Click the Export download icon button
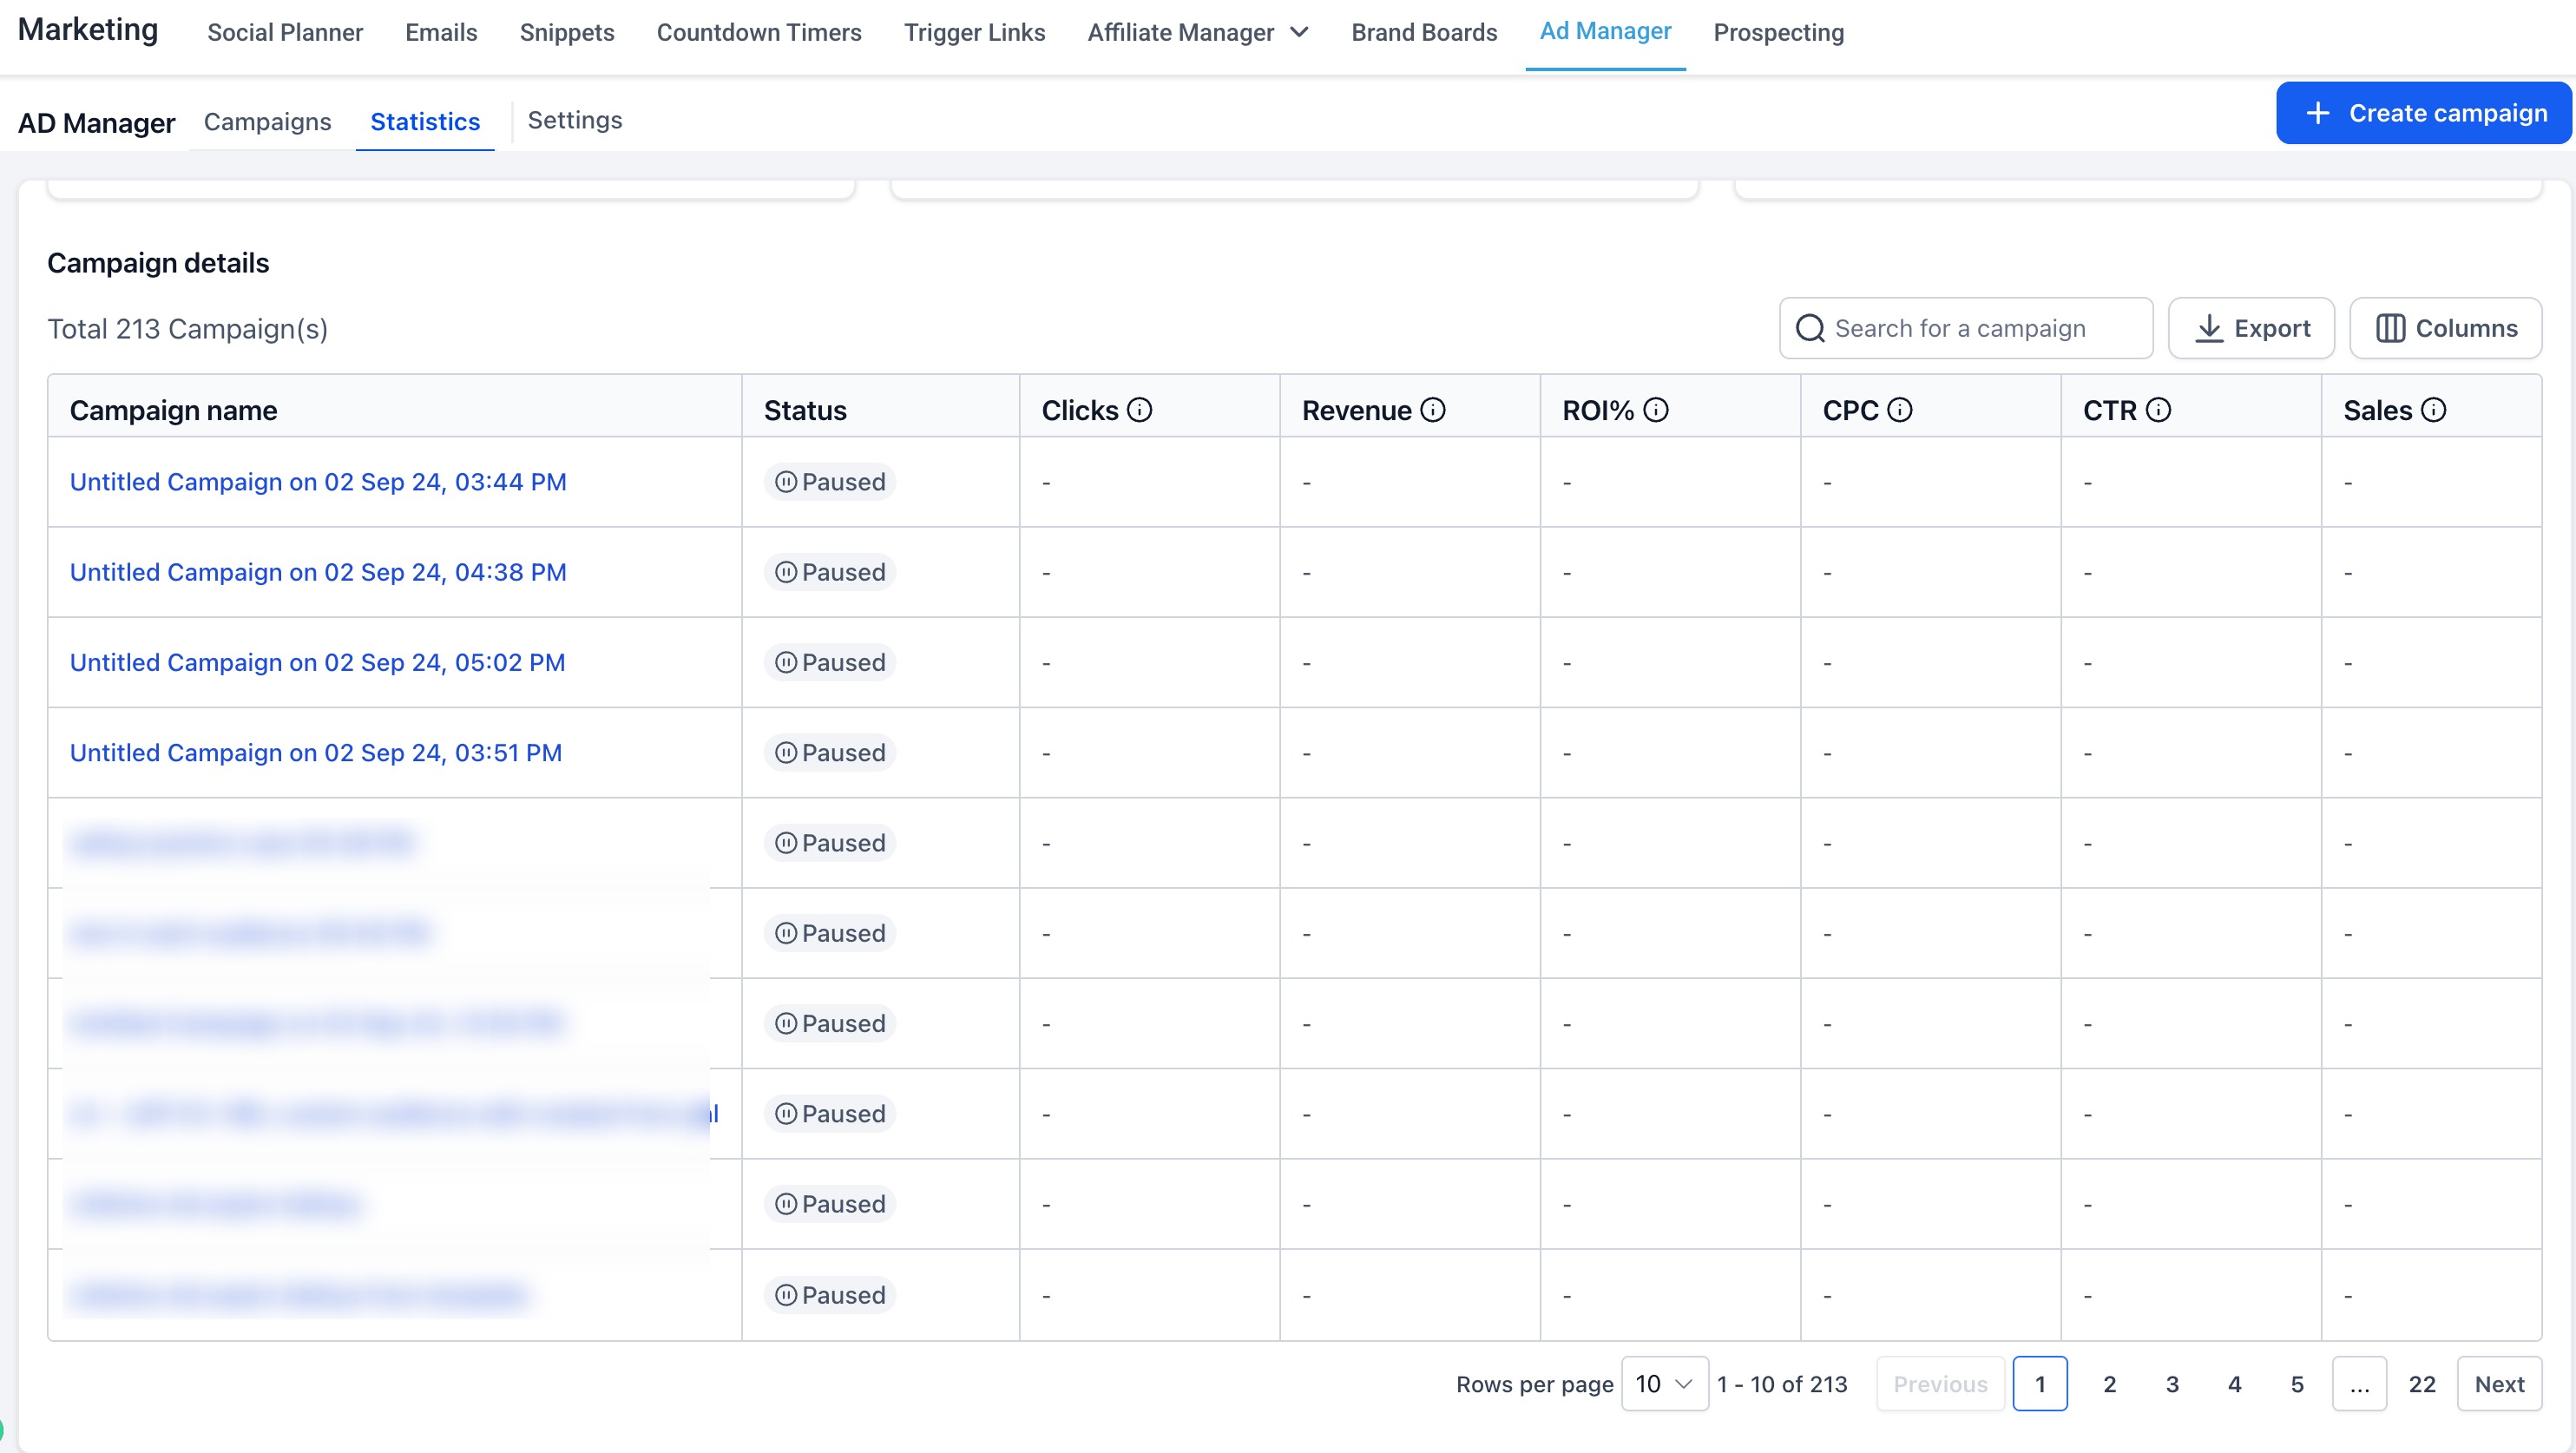Viewport: 2576px width, 1453px height. [2251, 328]
